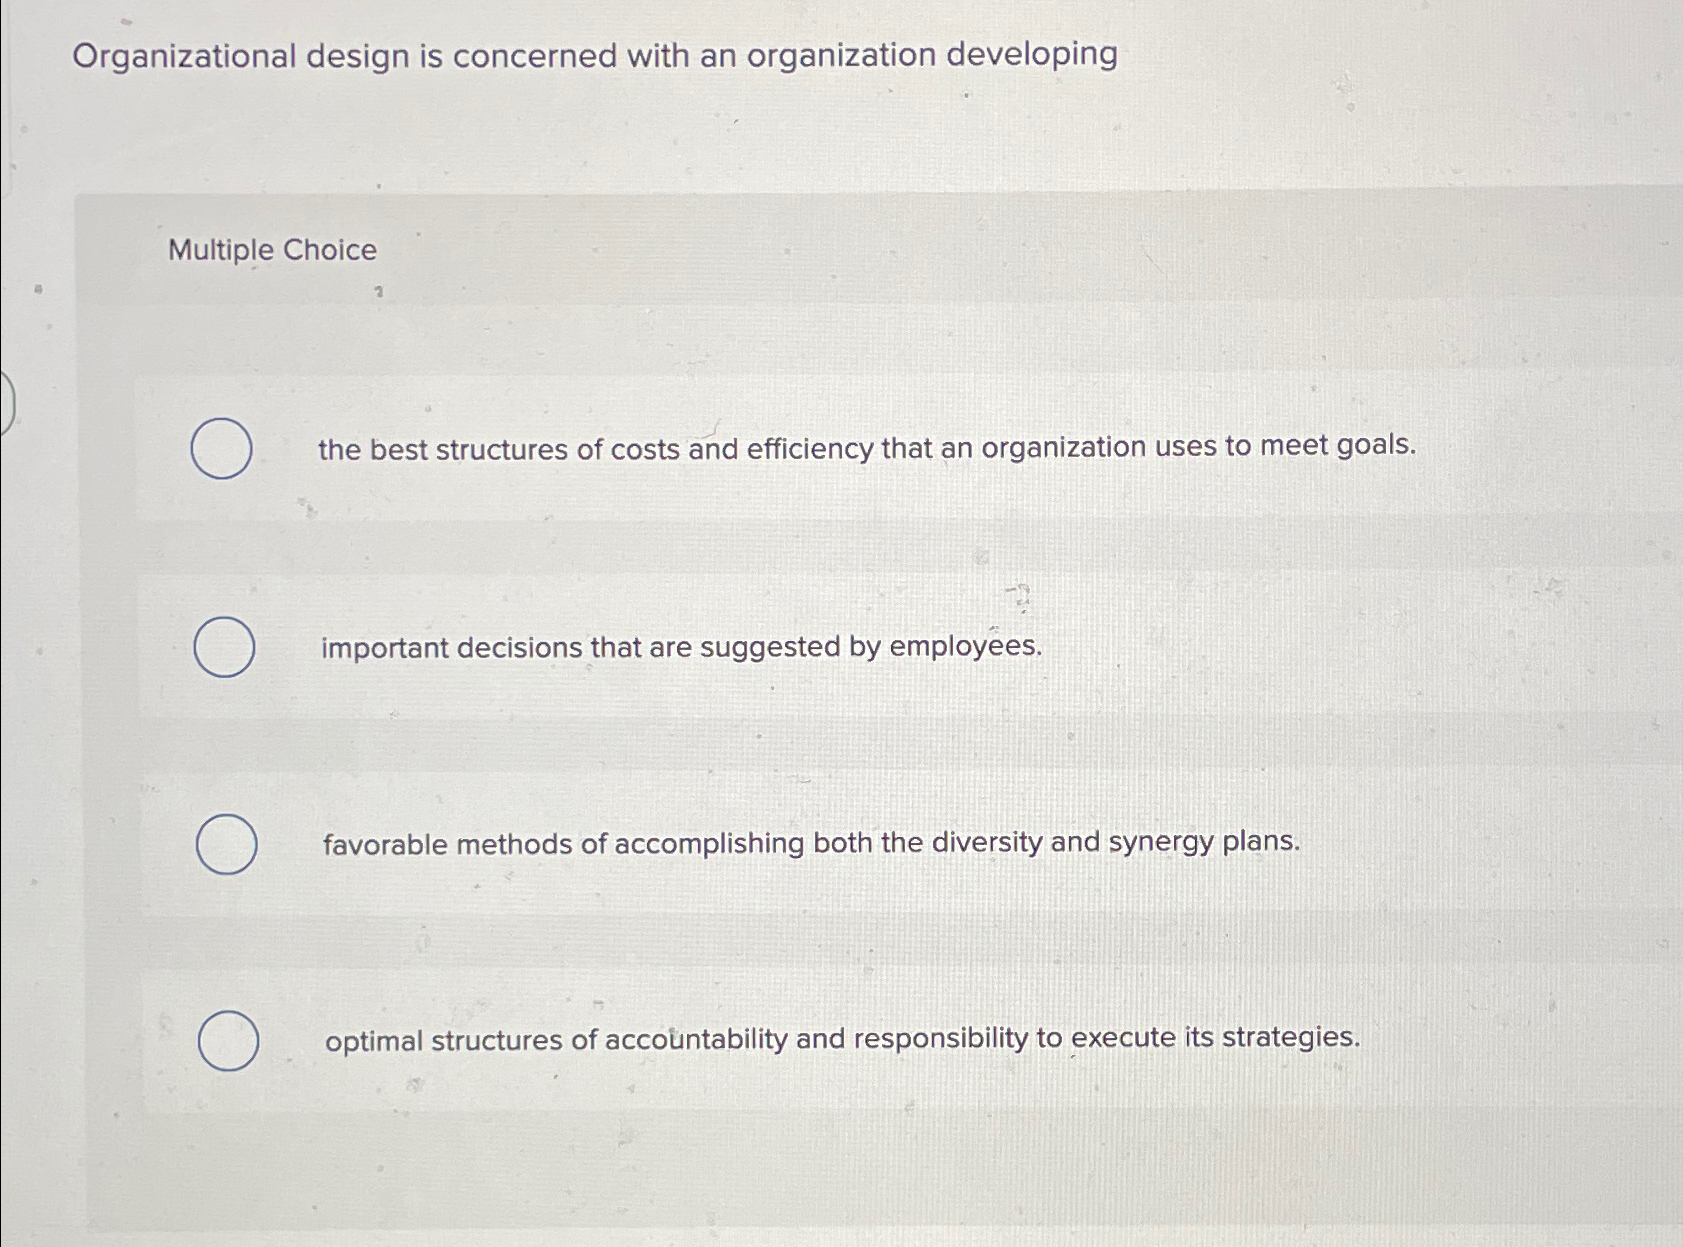
Task: Click the first answer option row
Action: [x=800, y=450]
